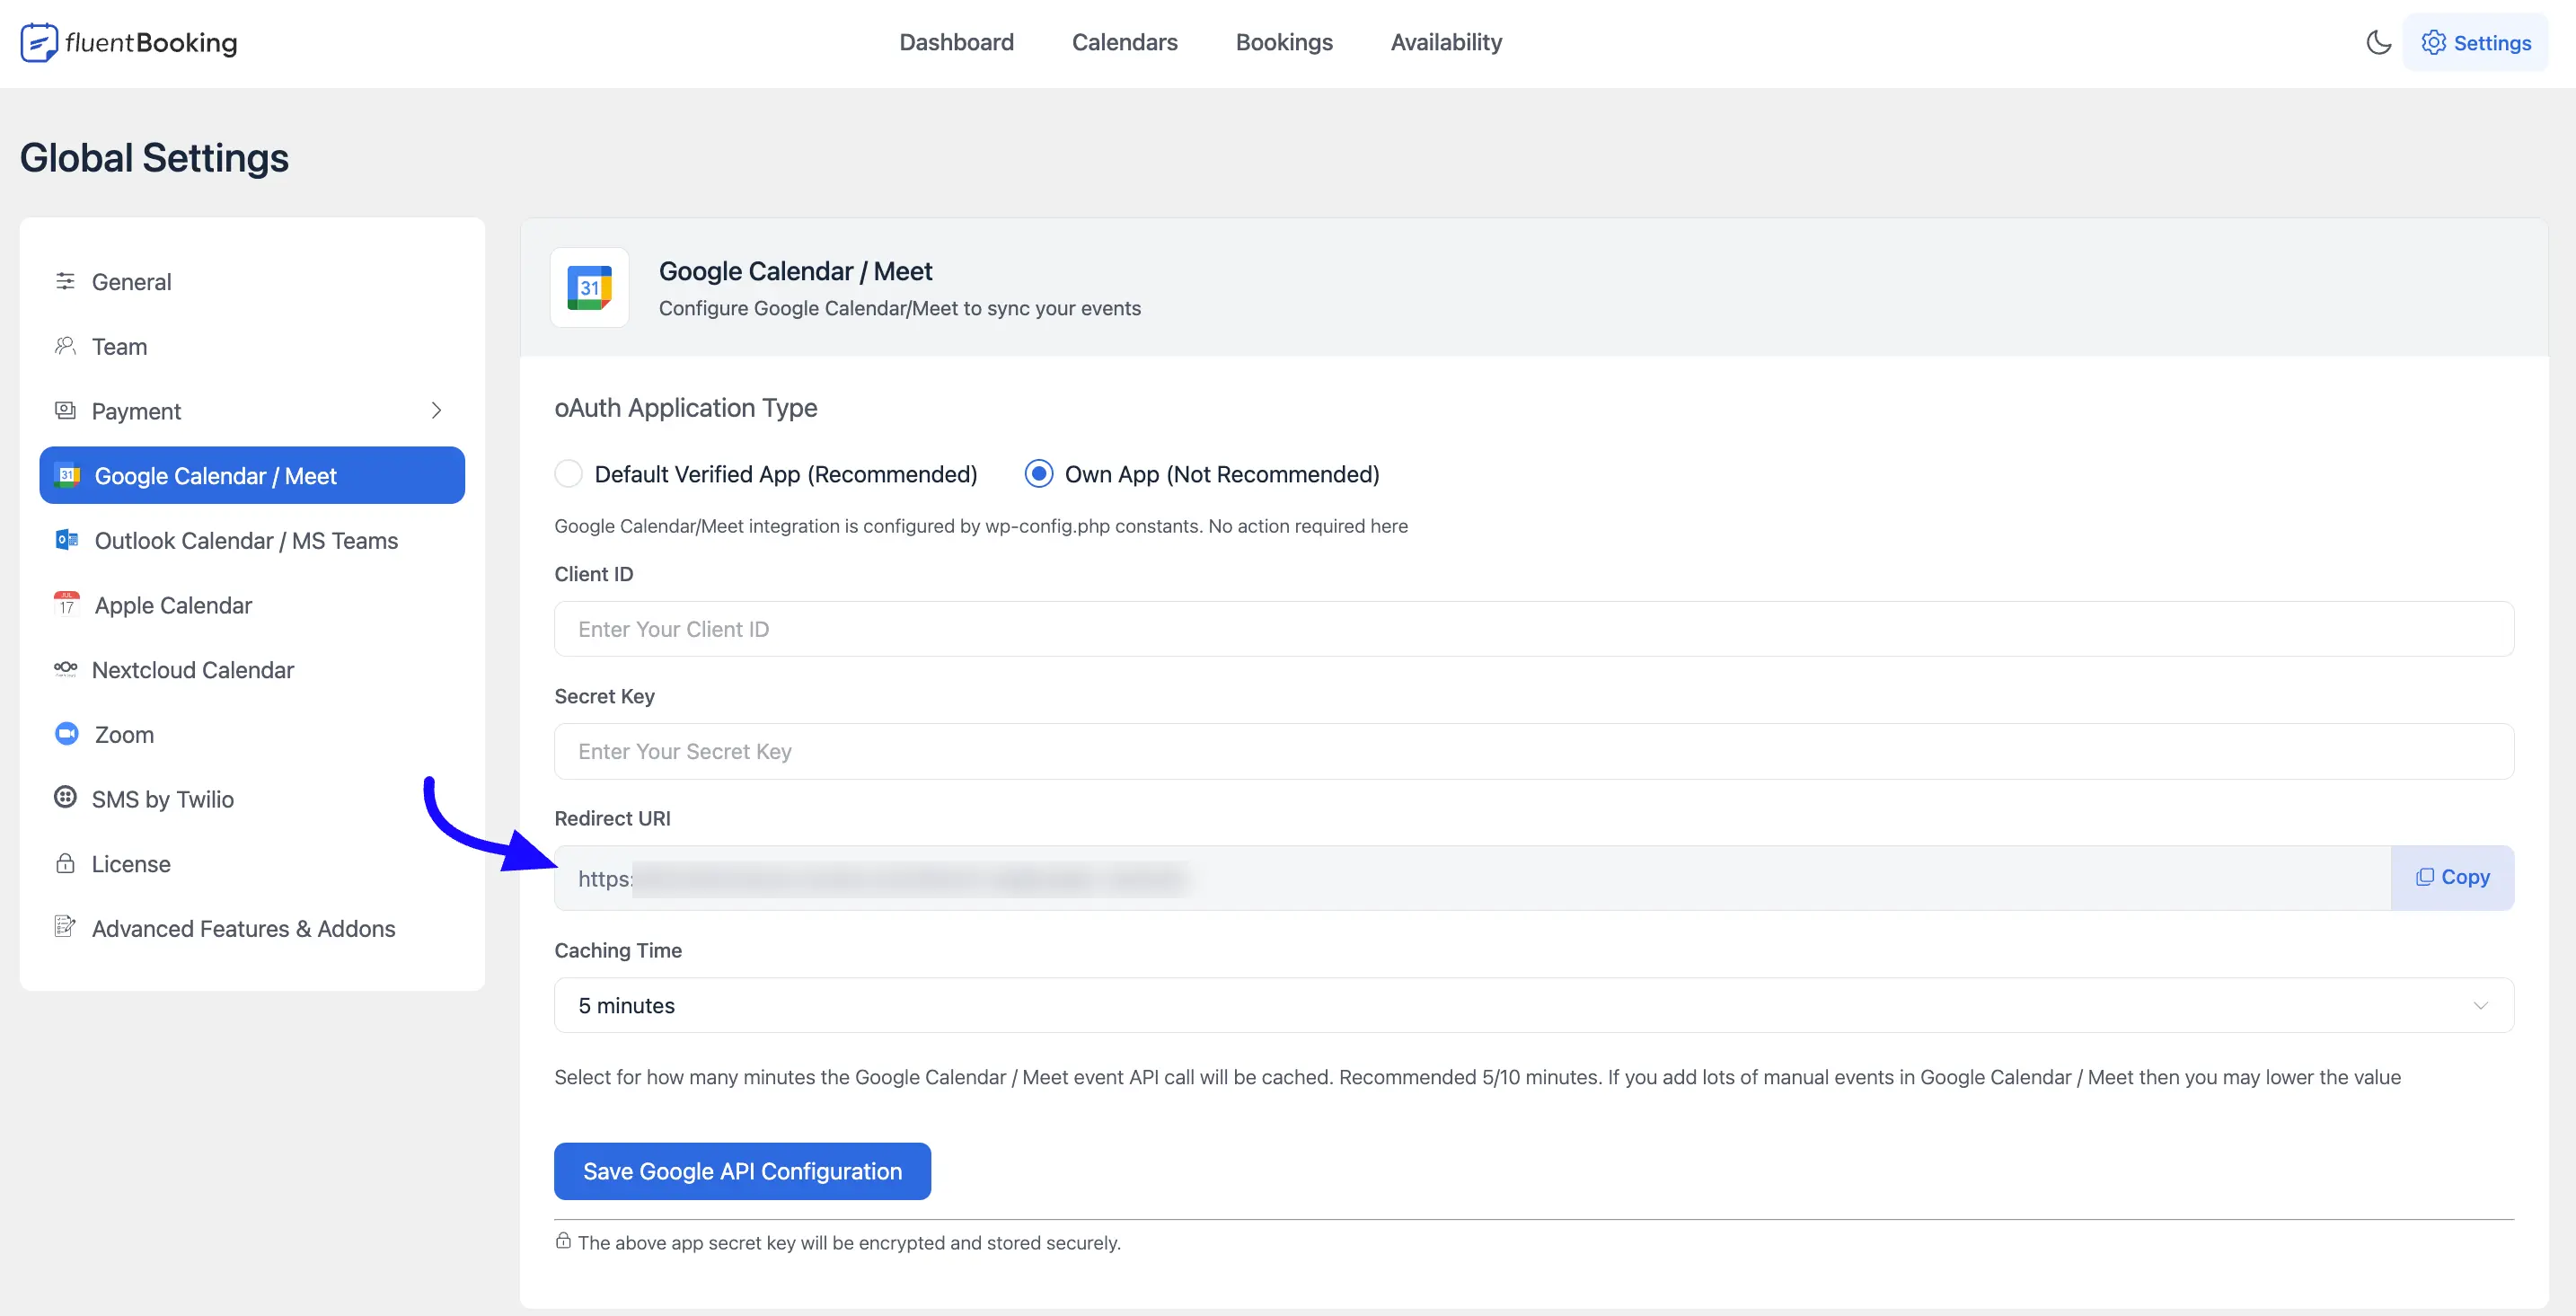This screenshot has width=2576, height=1316.
Task: Click the lock icon by encryption note
Action: click(563, 1241)
